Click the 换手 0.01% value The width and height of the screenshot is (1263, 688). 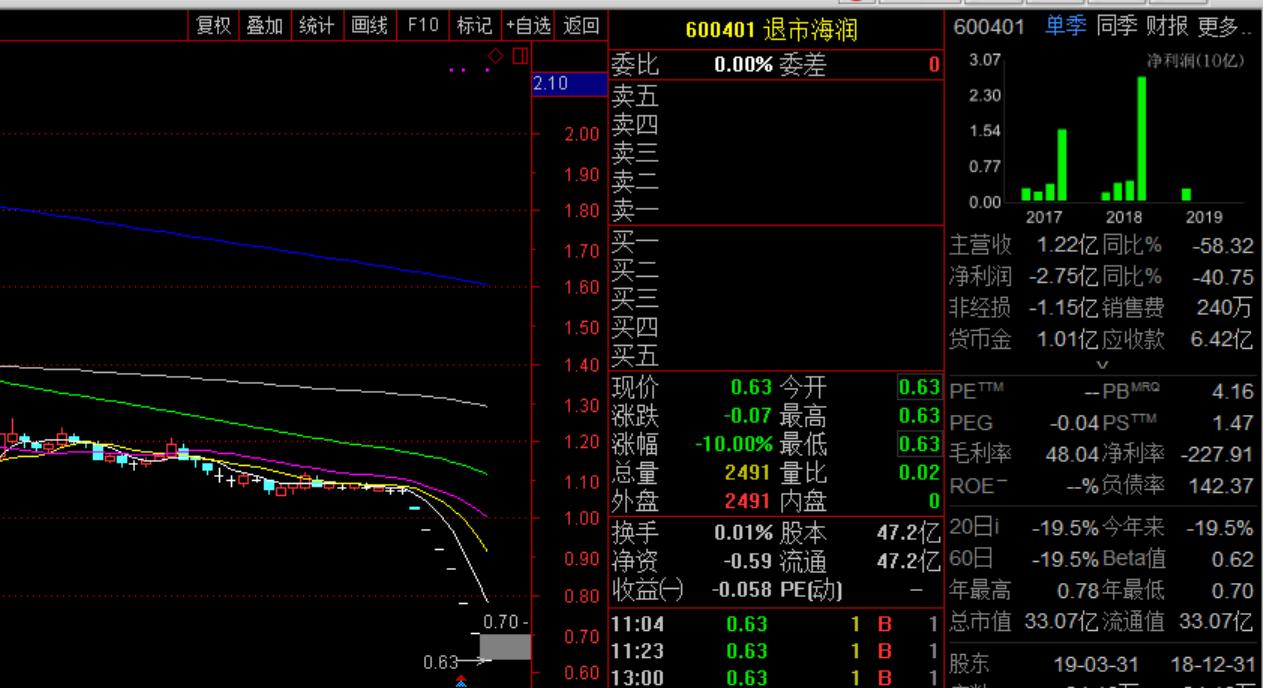click(743, 534)
